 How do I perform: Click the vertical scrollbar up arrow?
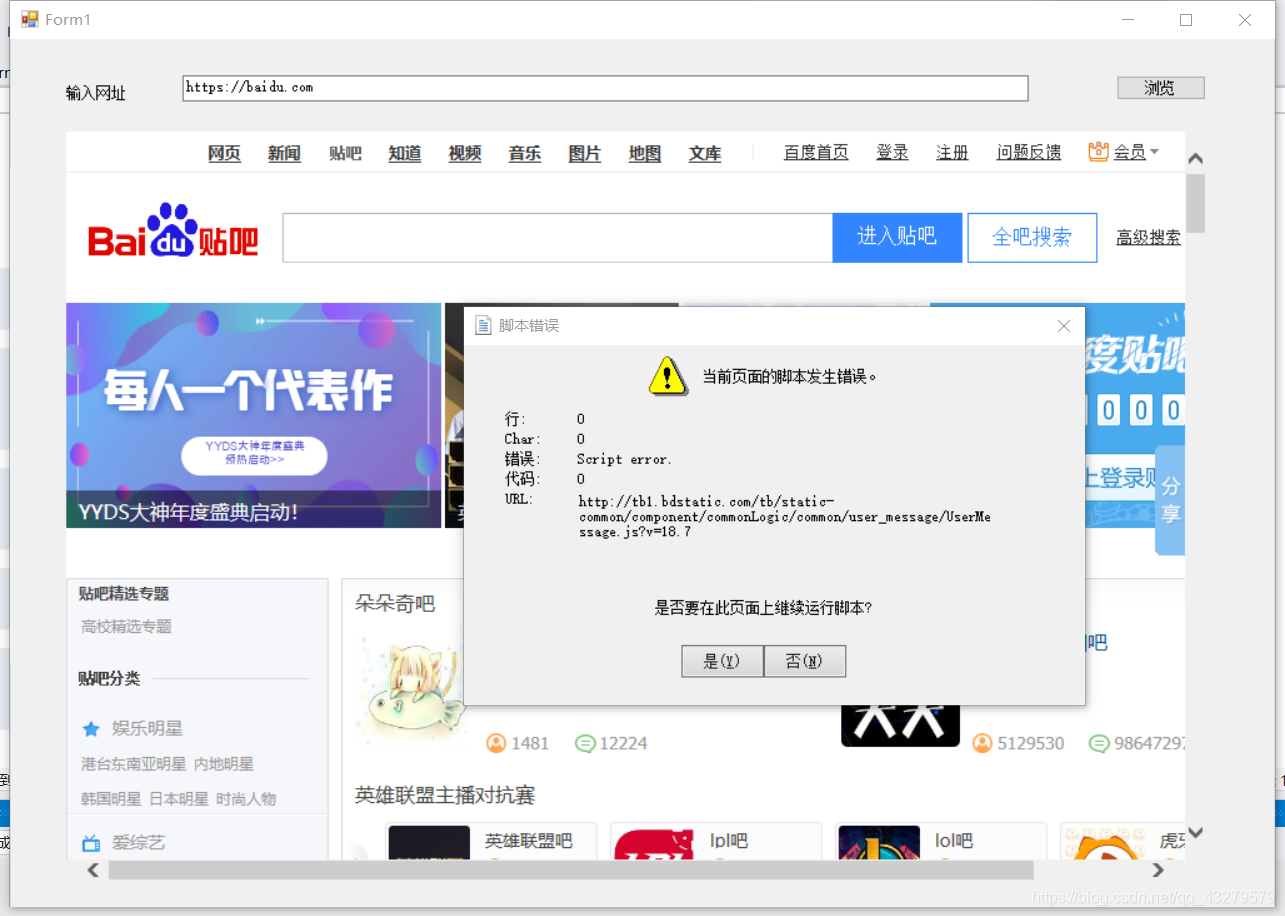[x=1195, y=158]
